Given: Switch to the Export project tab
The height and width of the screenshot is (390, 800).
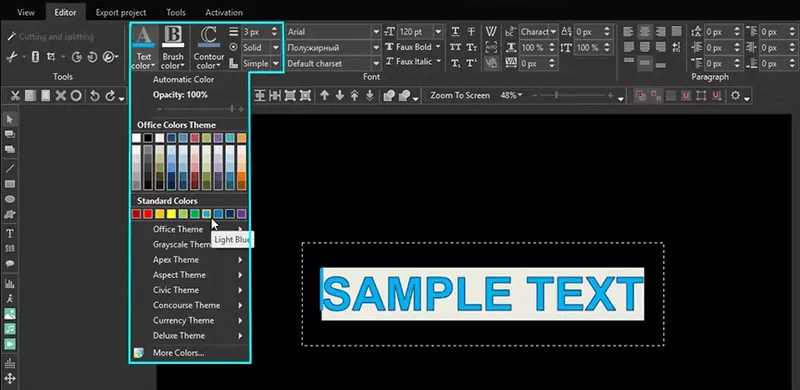Looking at the screenshot, I should click(x=121, y=12).
